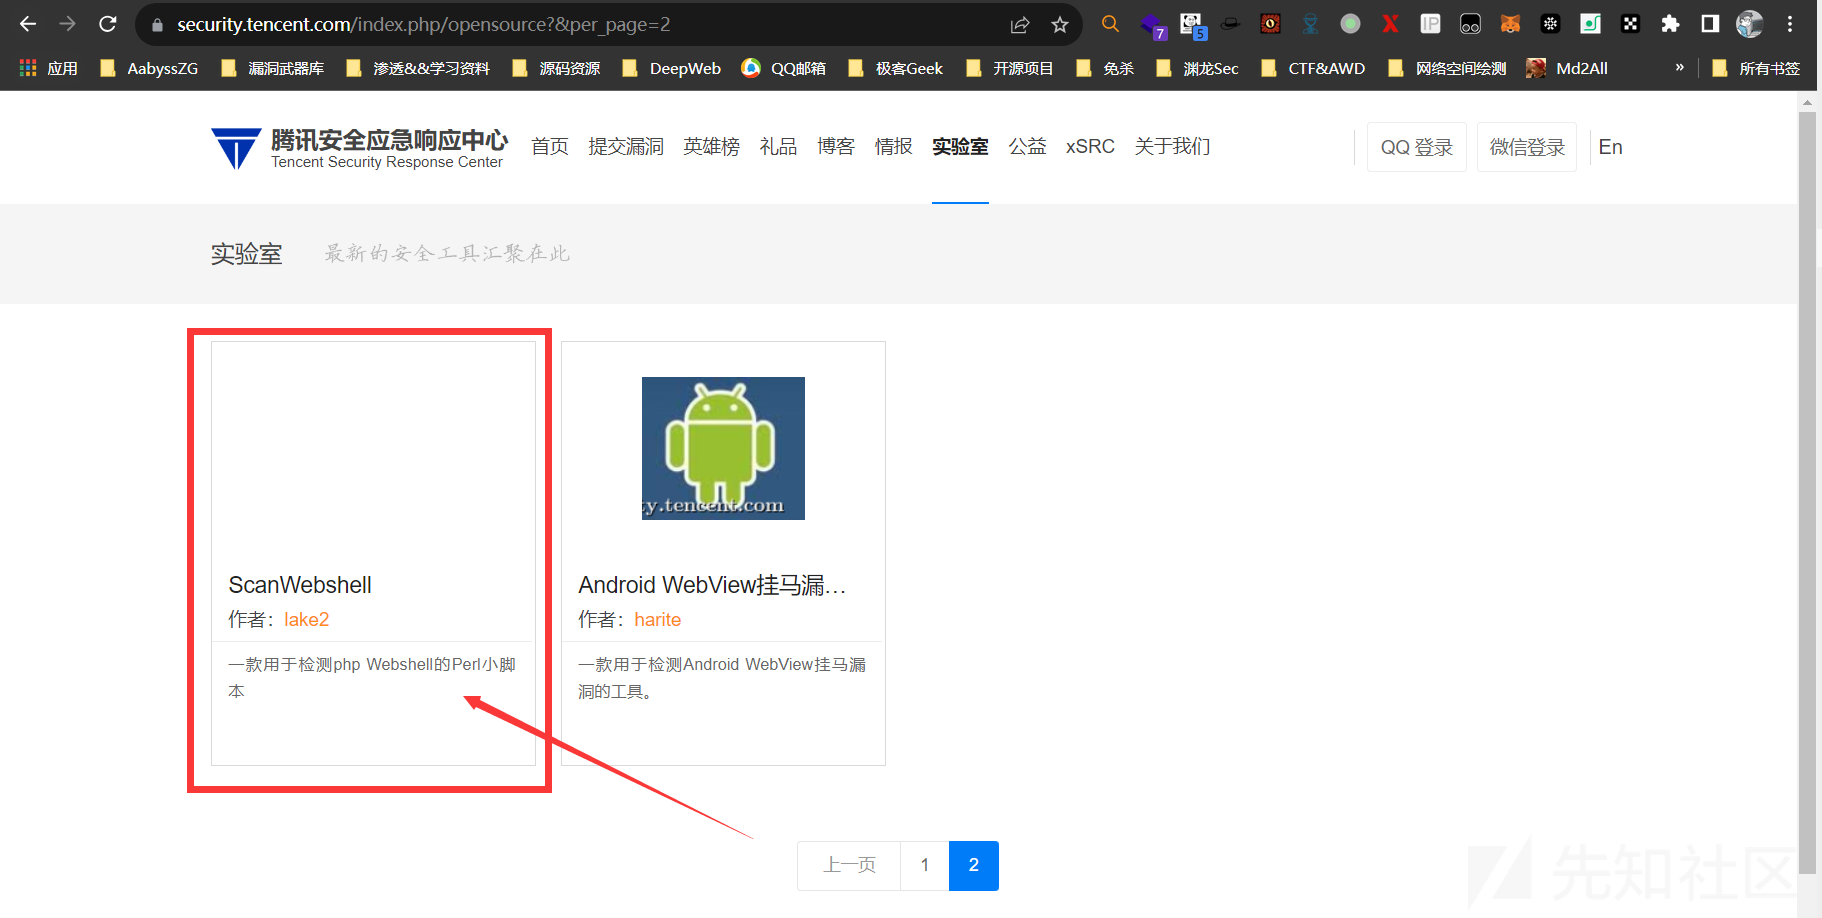Open the MetaMask fox extension
Viewport: 1822px width, 918px height.
point(1510,24)
